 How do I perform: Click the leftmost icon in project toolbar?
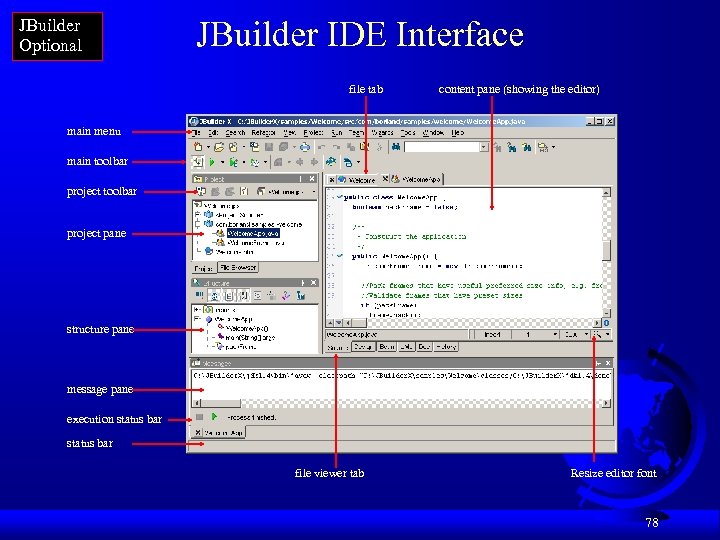point(201,191)
